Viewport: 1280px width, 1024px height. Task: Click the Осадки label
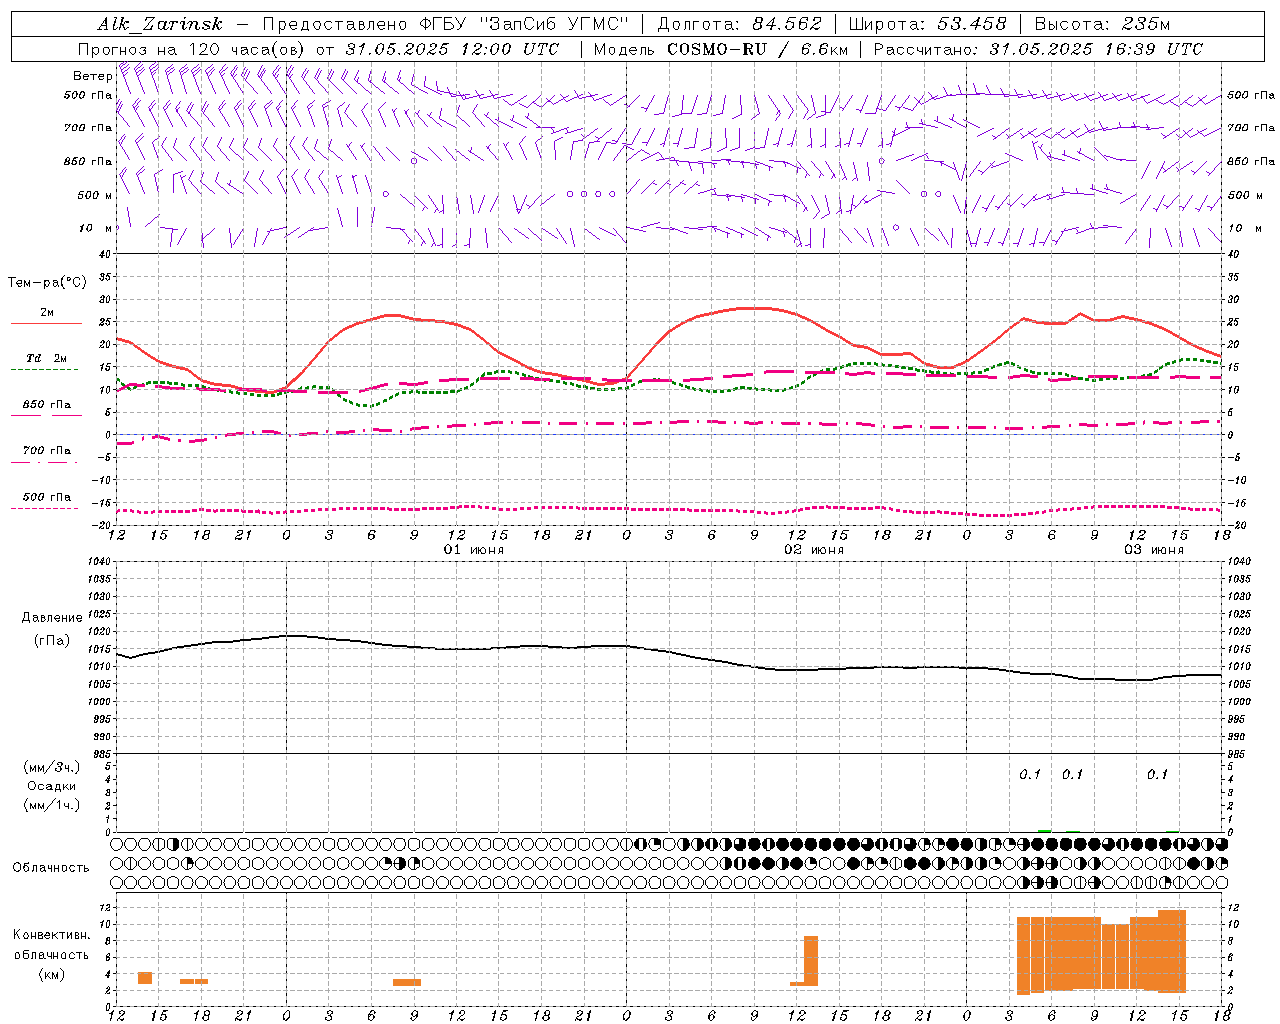tap(52, 786)
